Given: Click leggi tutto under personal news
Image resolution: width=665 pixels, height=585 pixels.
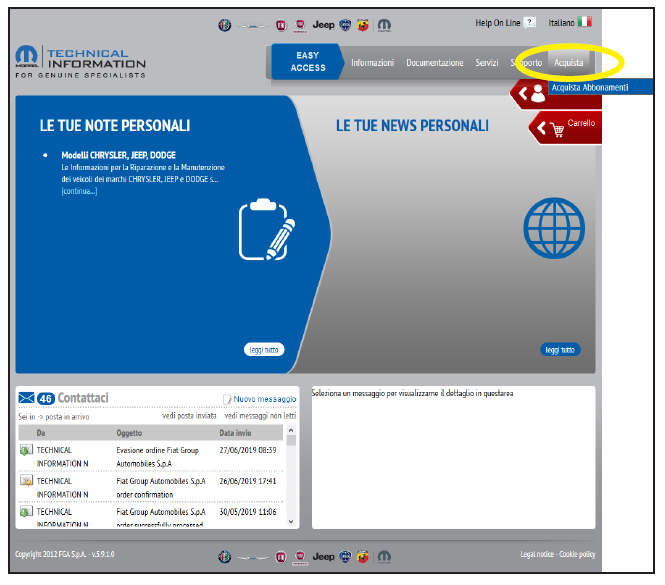Looking at the screenshot, I should coord(560,350).
